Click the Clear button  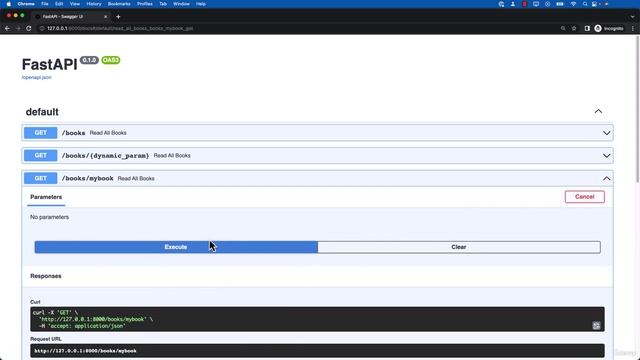pyautogui.click(x=459, y=247)
